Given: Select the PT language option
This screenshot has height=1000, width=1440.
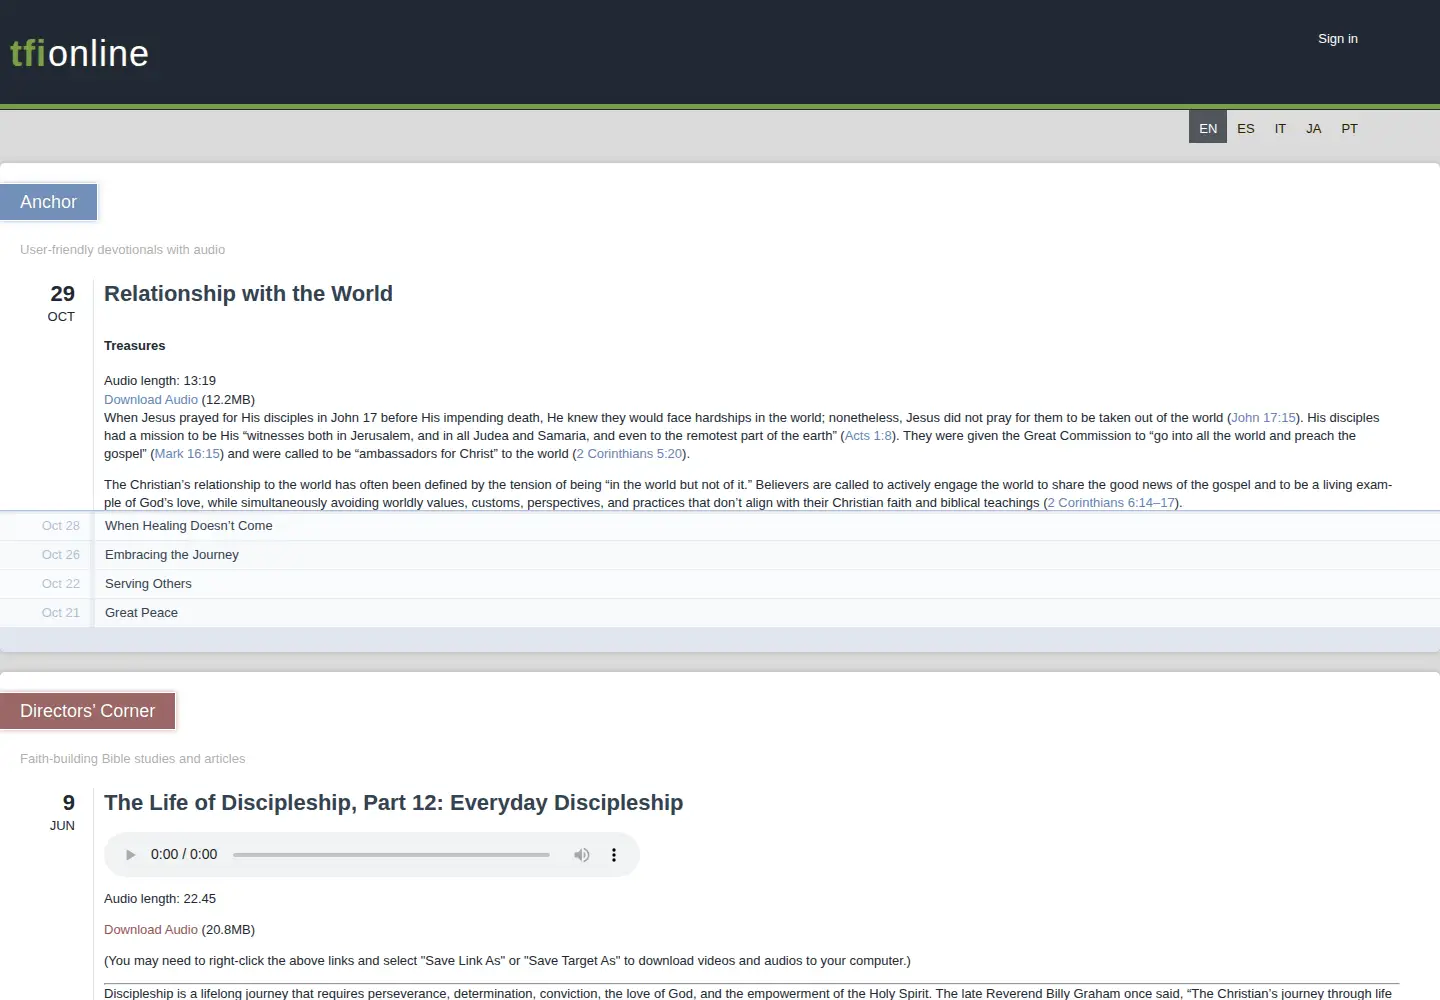Looking at the screenshot, I should (x=1349, y=128).
